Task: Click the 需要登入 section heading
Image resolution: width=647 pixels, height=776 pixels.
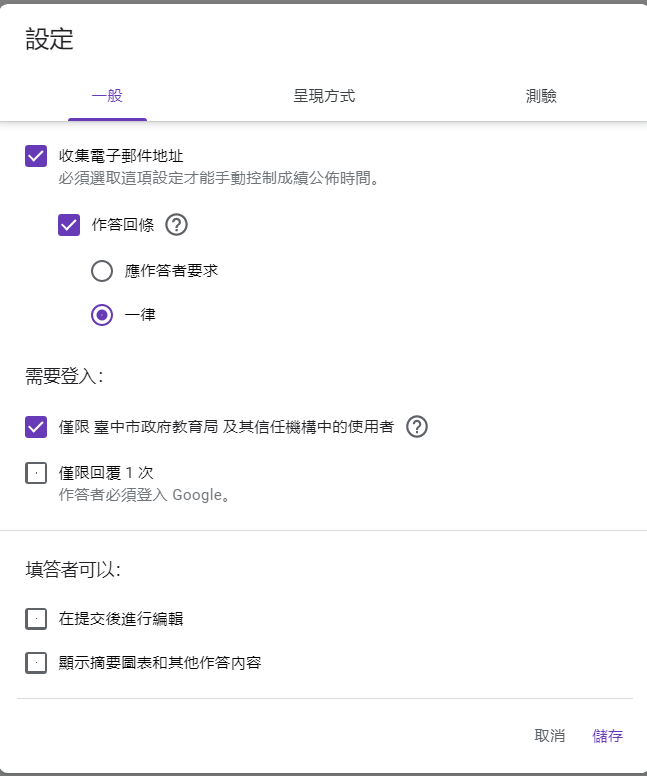Action: tap(64, 377)
